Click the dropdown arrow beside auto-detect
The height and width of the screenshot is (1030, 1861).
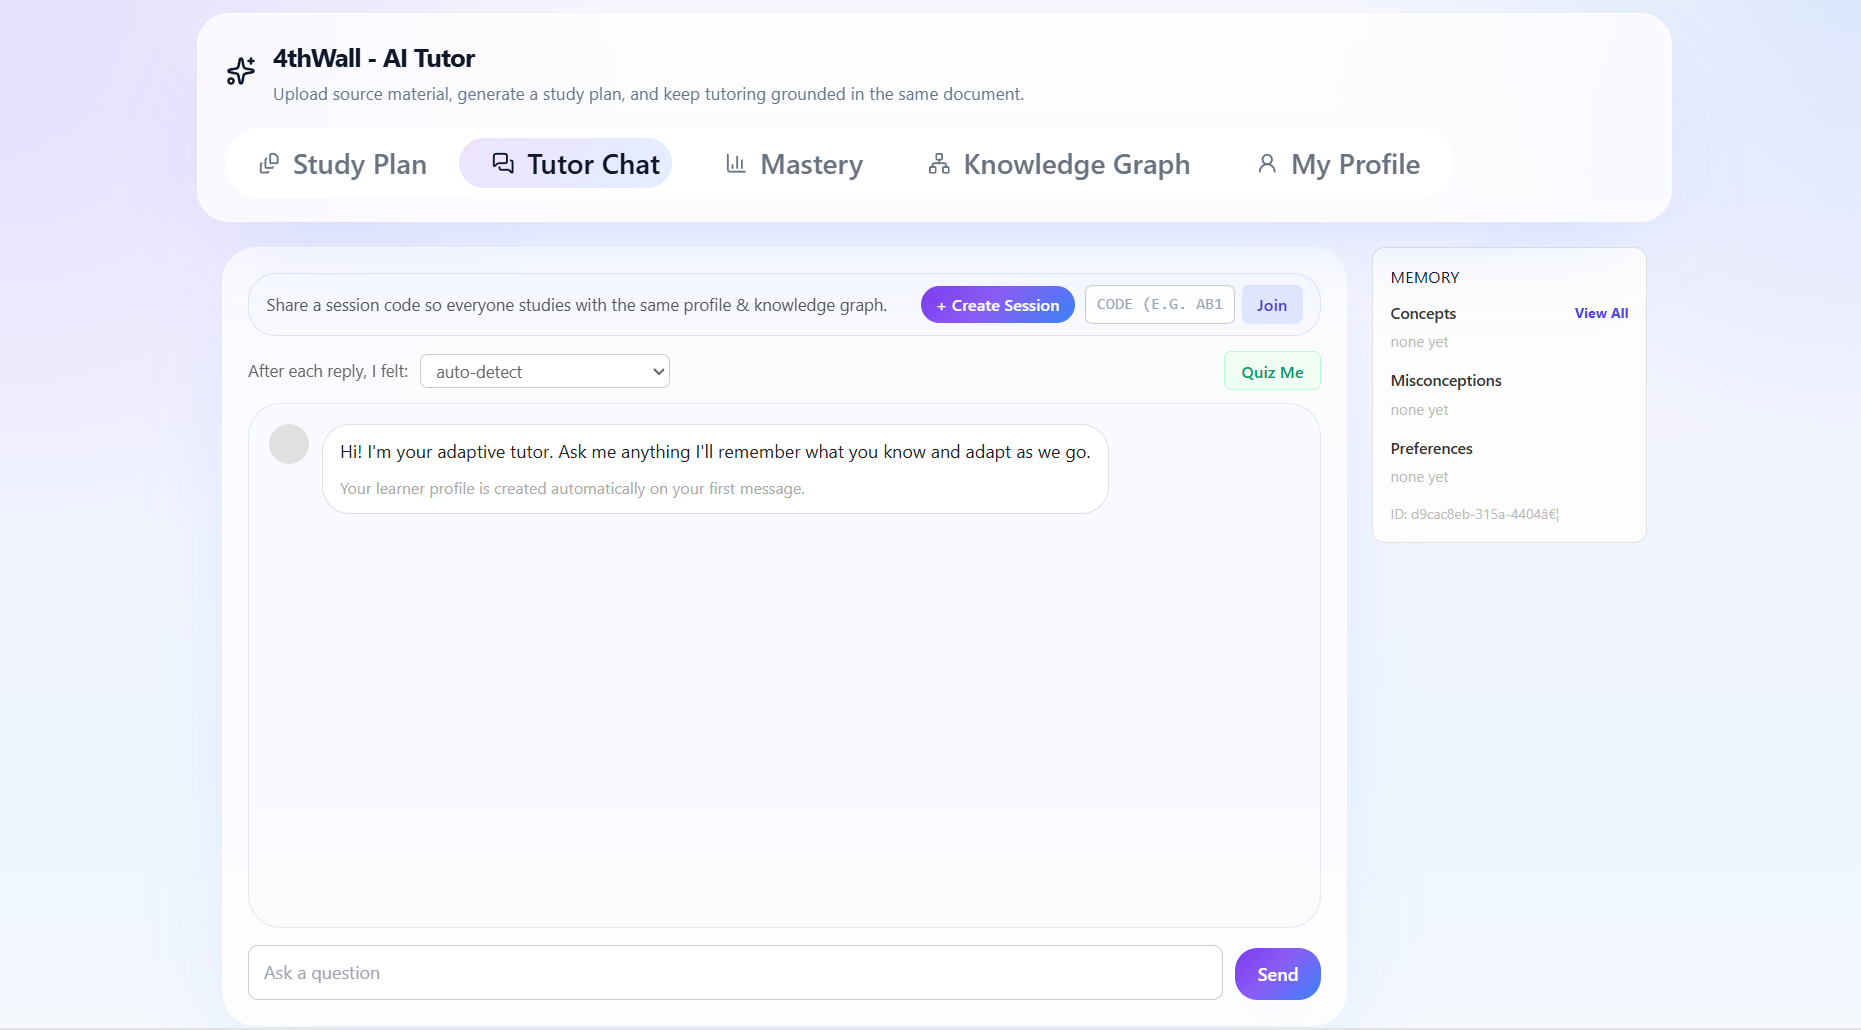point(658,371)
